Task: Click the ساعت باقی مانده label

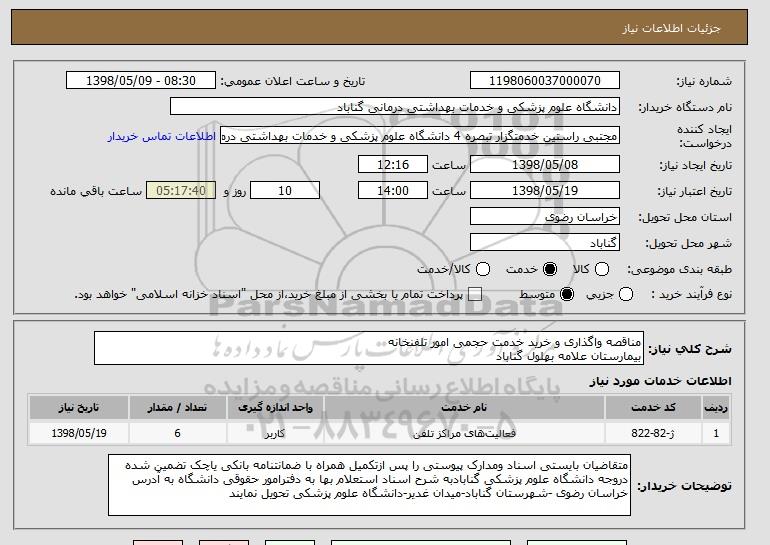Action: 96,191
